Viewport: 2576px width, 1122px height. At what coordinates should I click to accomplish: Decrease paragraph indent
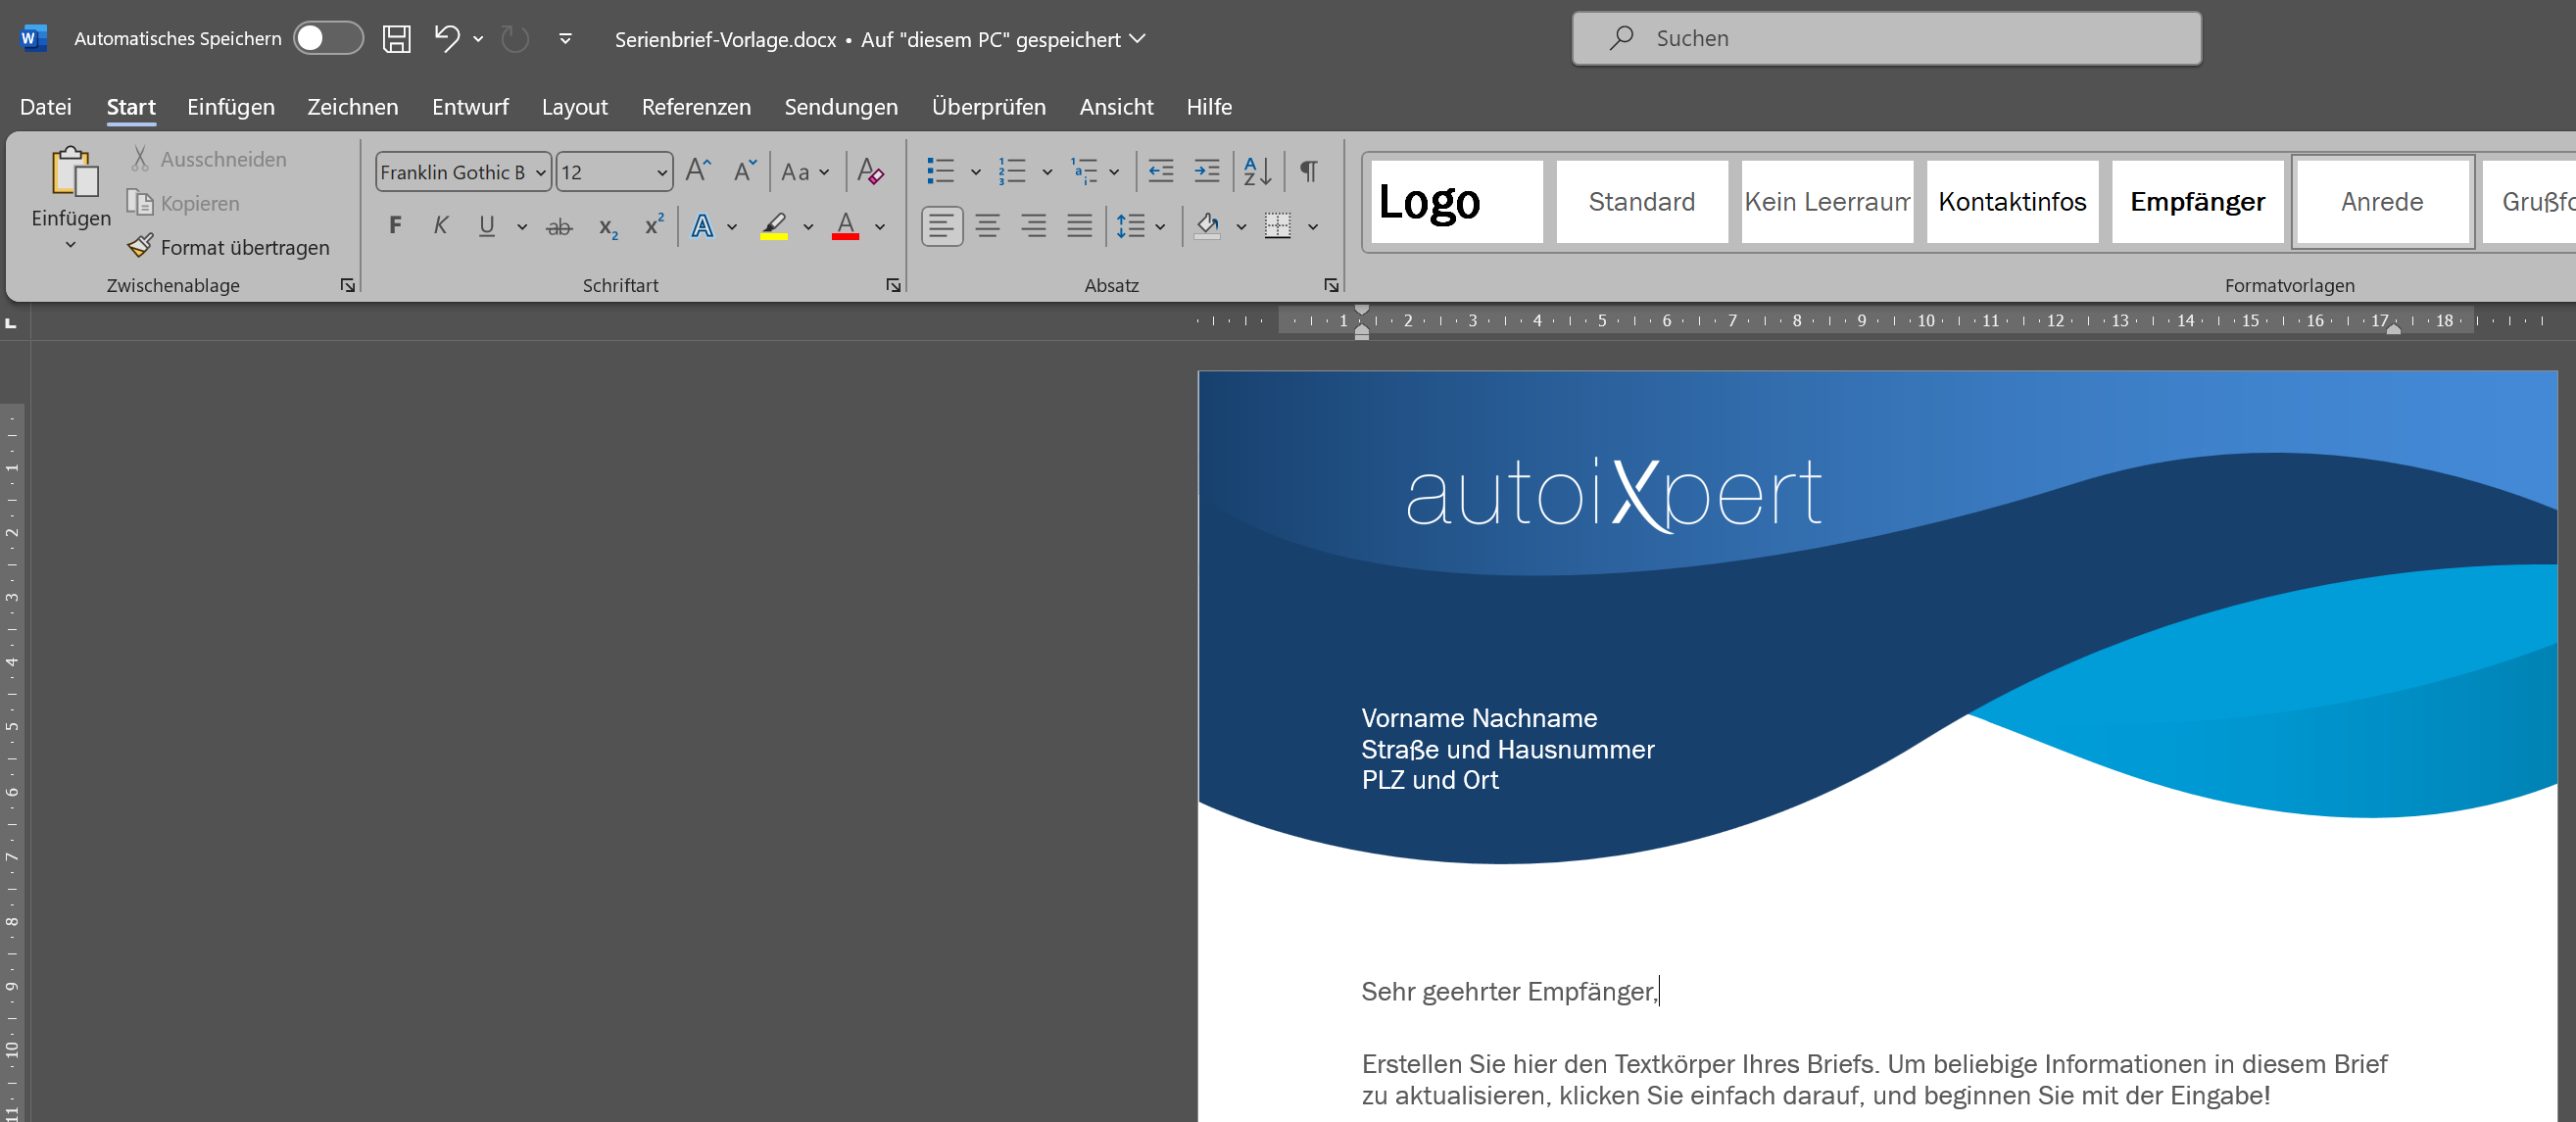pyautogui.click(x=1160, y=171)
